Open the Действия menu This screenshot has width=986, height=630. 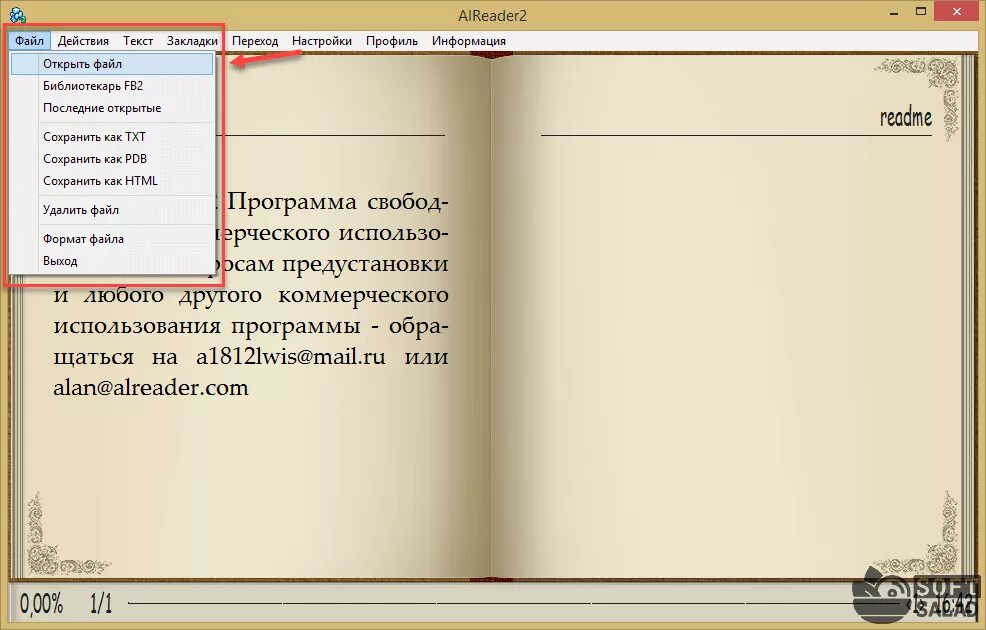[x=83, y=41]
